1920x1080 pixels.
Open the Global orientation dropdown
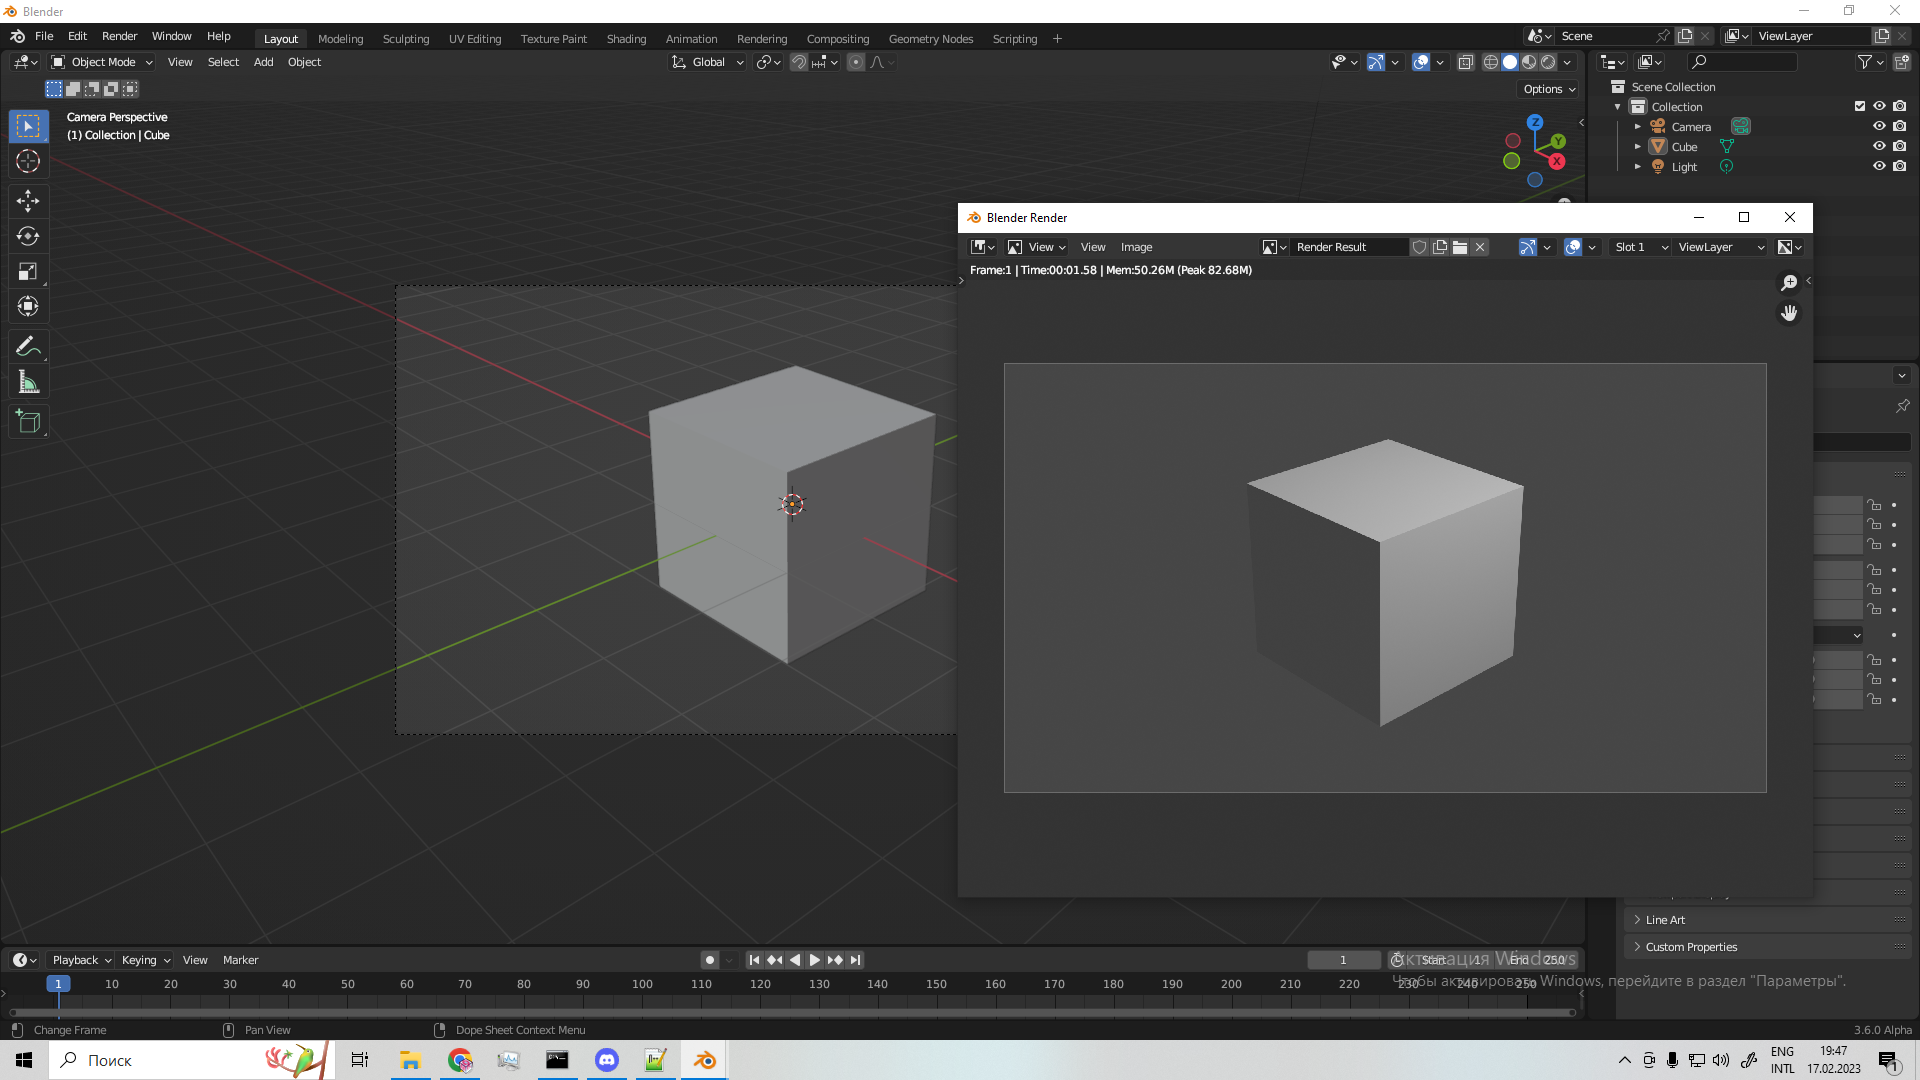(x=708, y=62)
